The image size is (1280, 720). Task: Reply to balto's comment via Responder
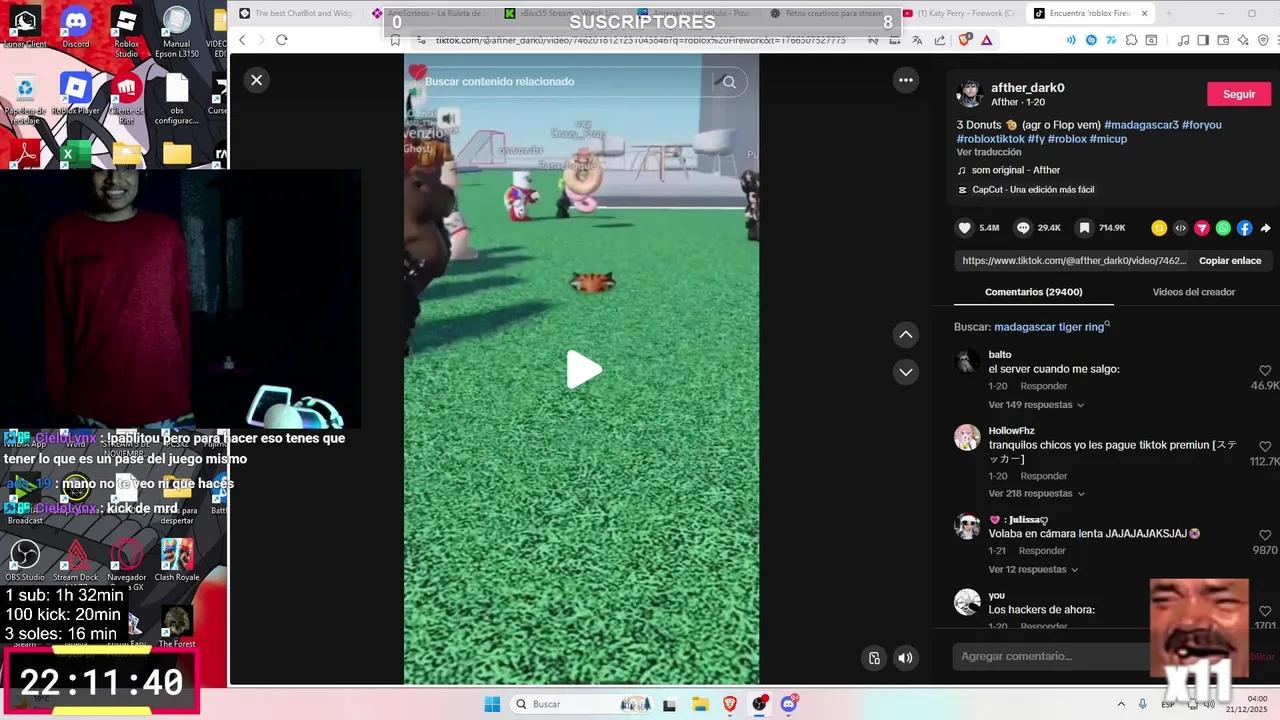point(1044,386)
